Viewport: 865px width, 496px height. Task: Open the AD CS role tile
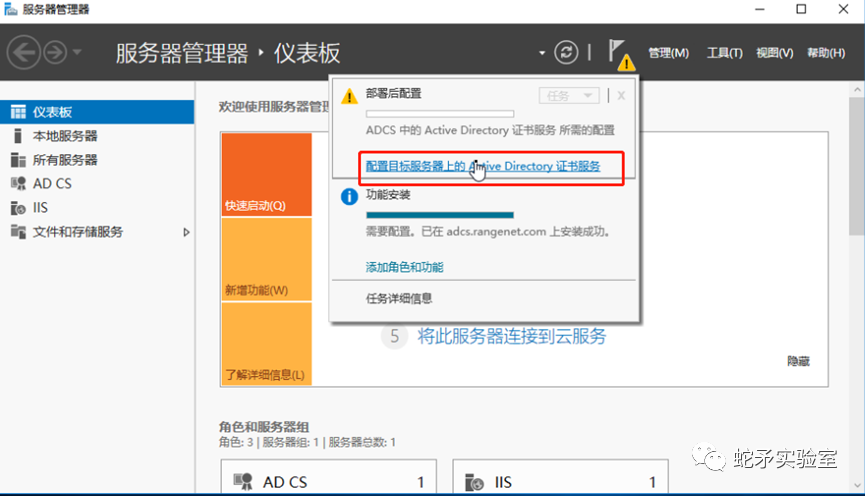pyautogui.click(x=329, y=477)
